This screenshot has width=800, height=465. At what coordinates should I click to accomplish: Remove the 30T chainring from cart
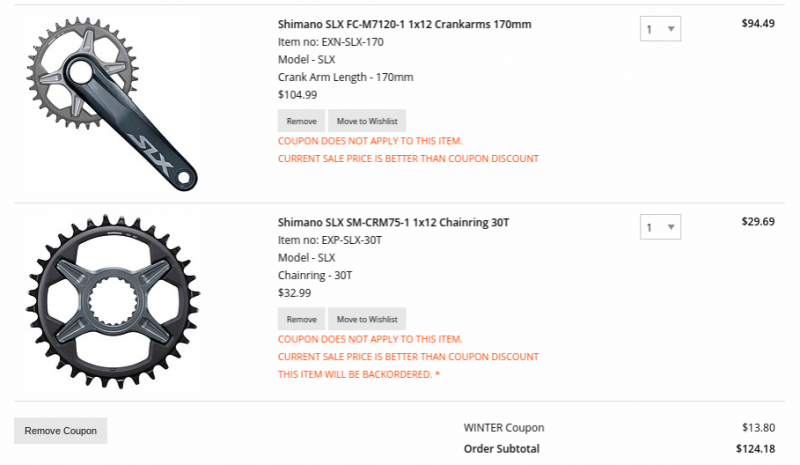point(301,319)
